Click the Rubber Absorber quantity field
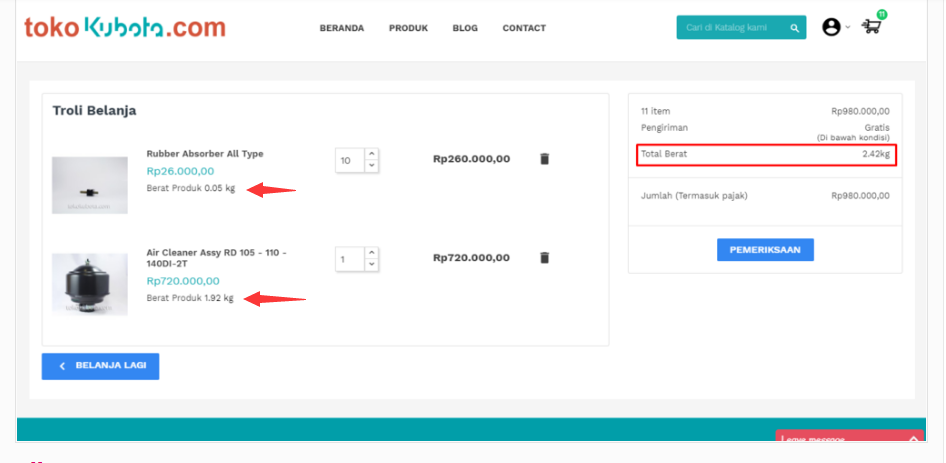 [x=351, y=160]
